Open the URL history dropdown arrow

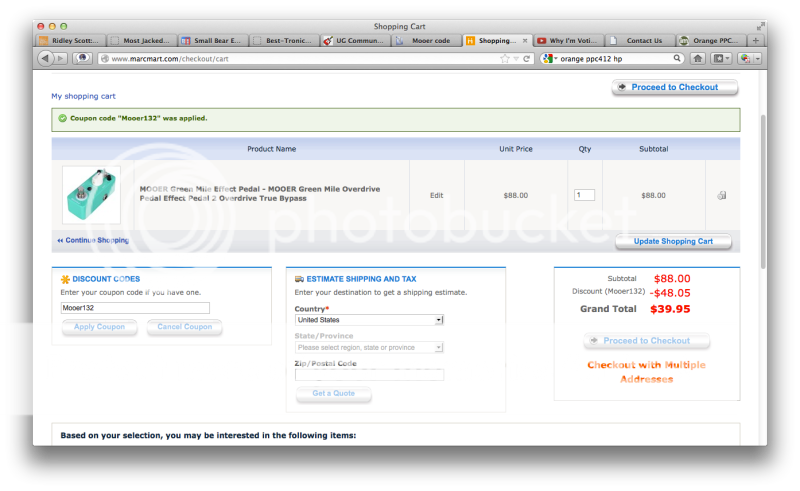pyautogui.click(x=516, y=59)
